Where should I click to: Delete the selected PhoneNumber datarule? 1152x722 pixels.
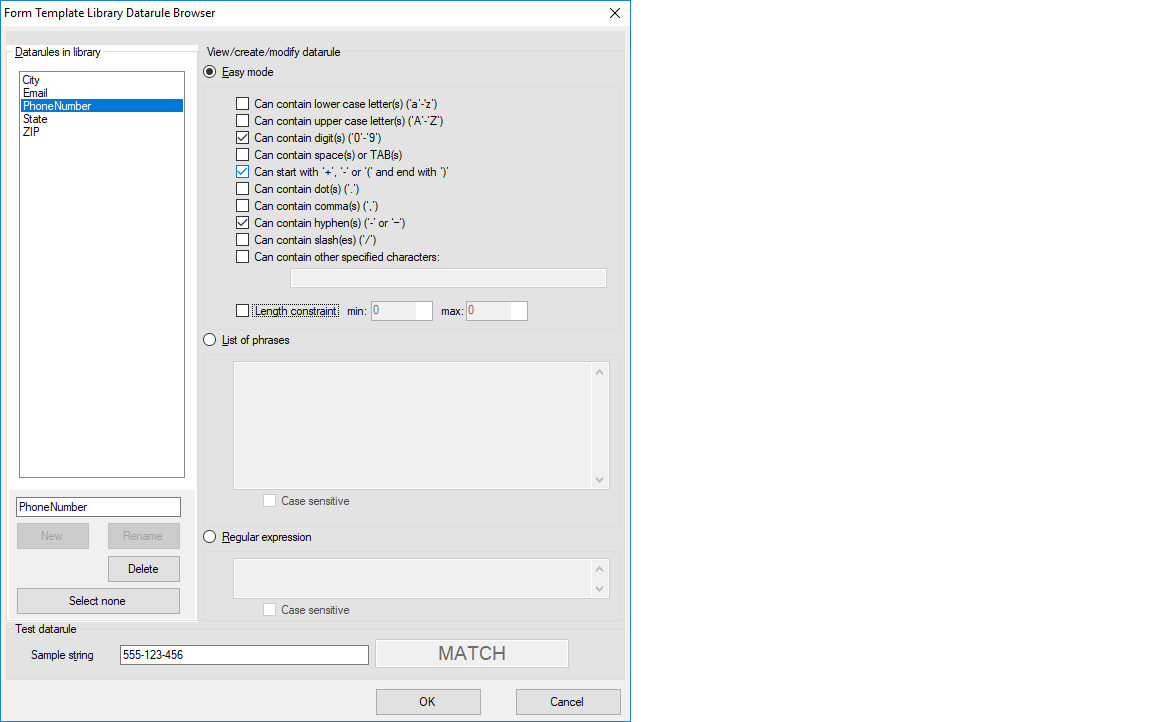click(143, 568)
